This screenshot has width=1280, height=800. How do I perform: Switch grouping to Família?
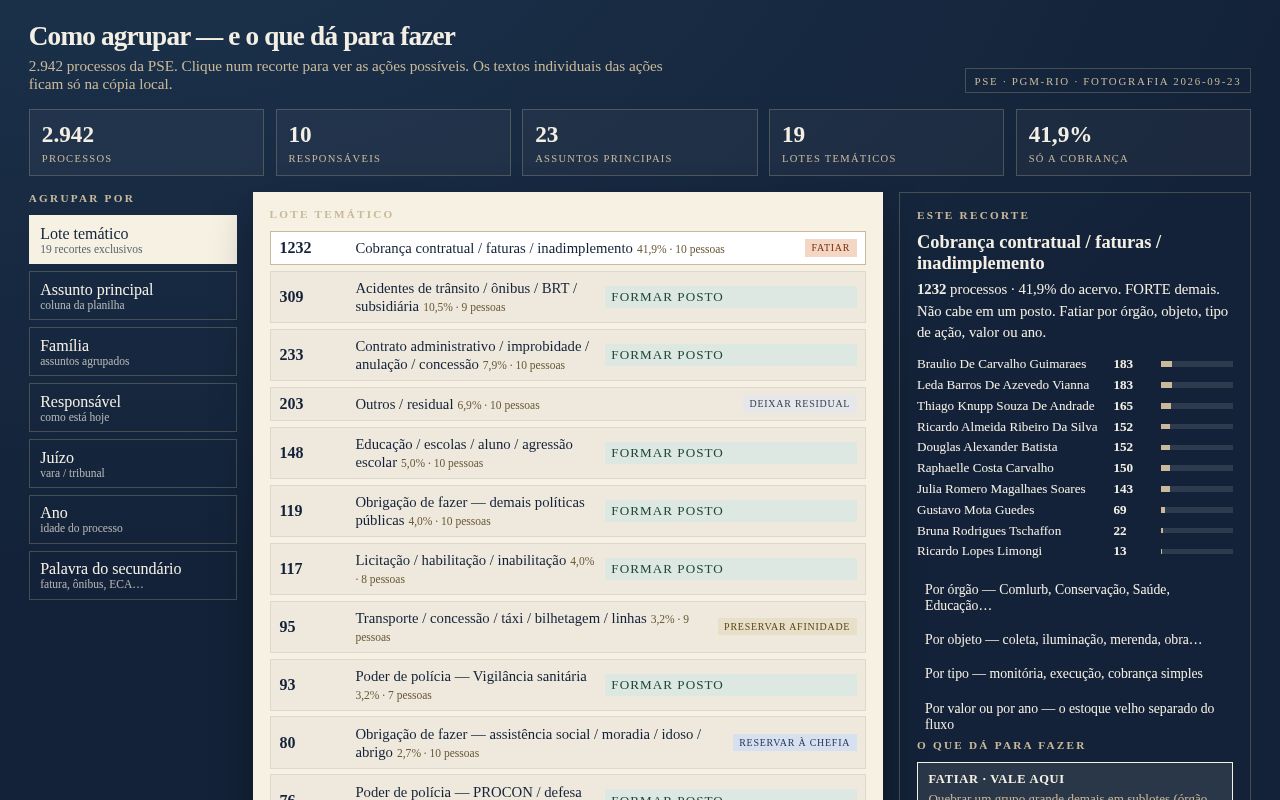[133, 352]
